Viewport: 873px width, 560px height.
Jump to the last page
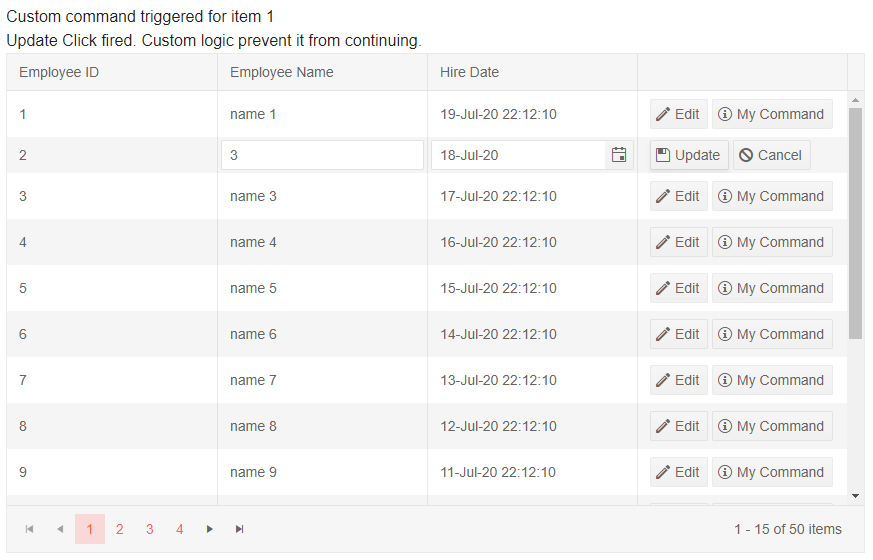239,529
